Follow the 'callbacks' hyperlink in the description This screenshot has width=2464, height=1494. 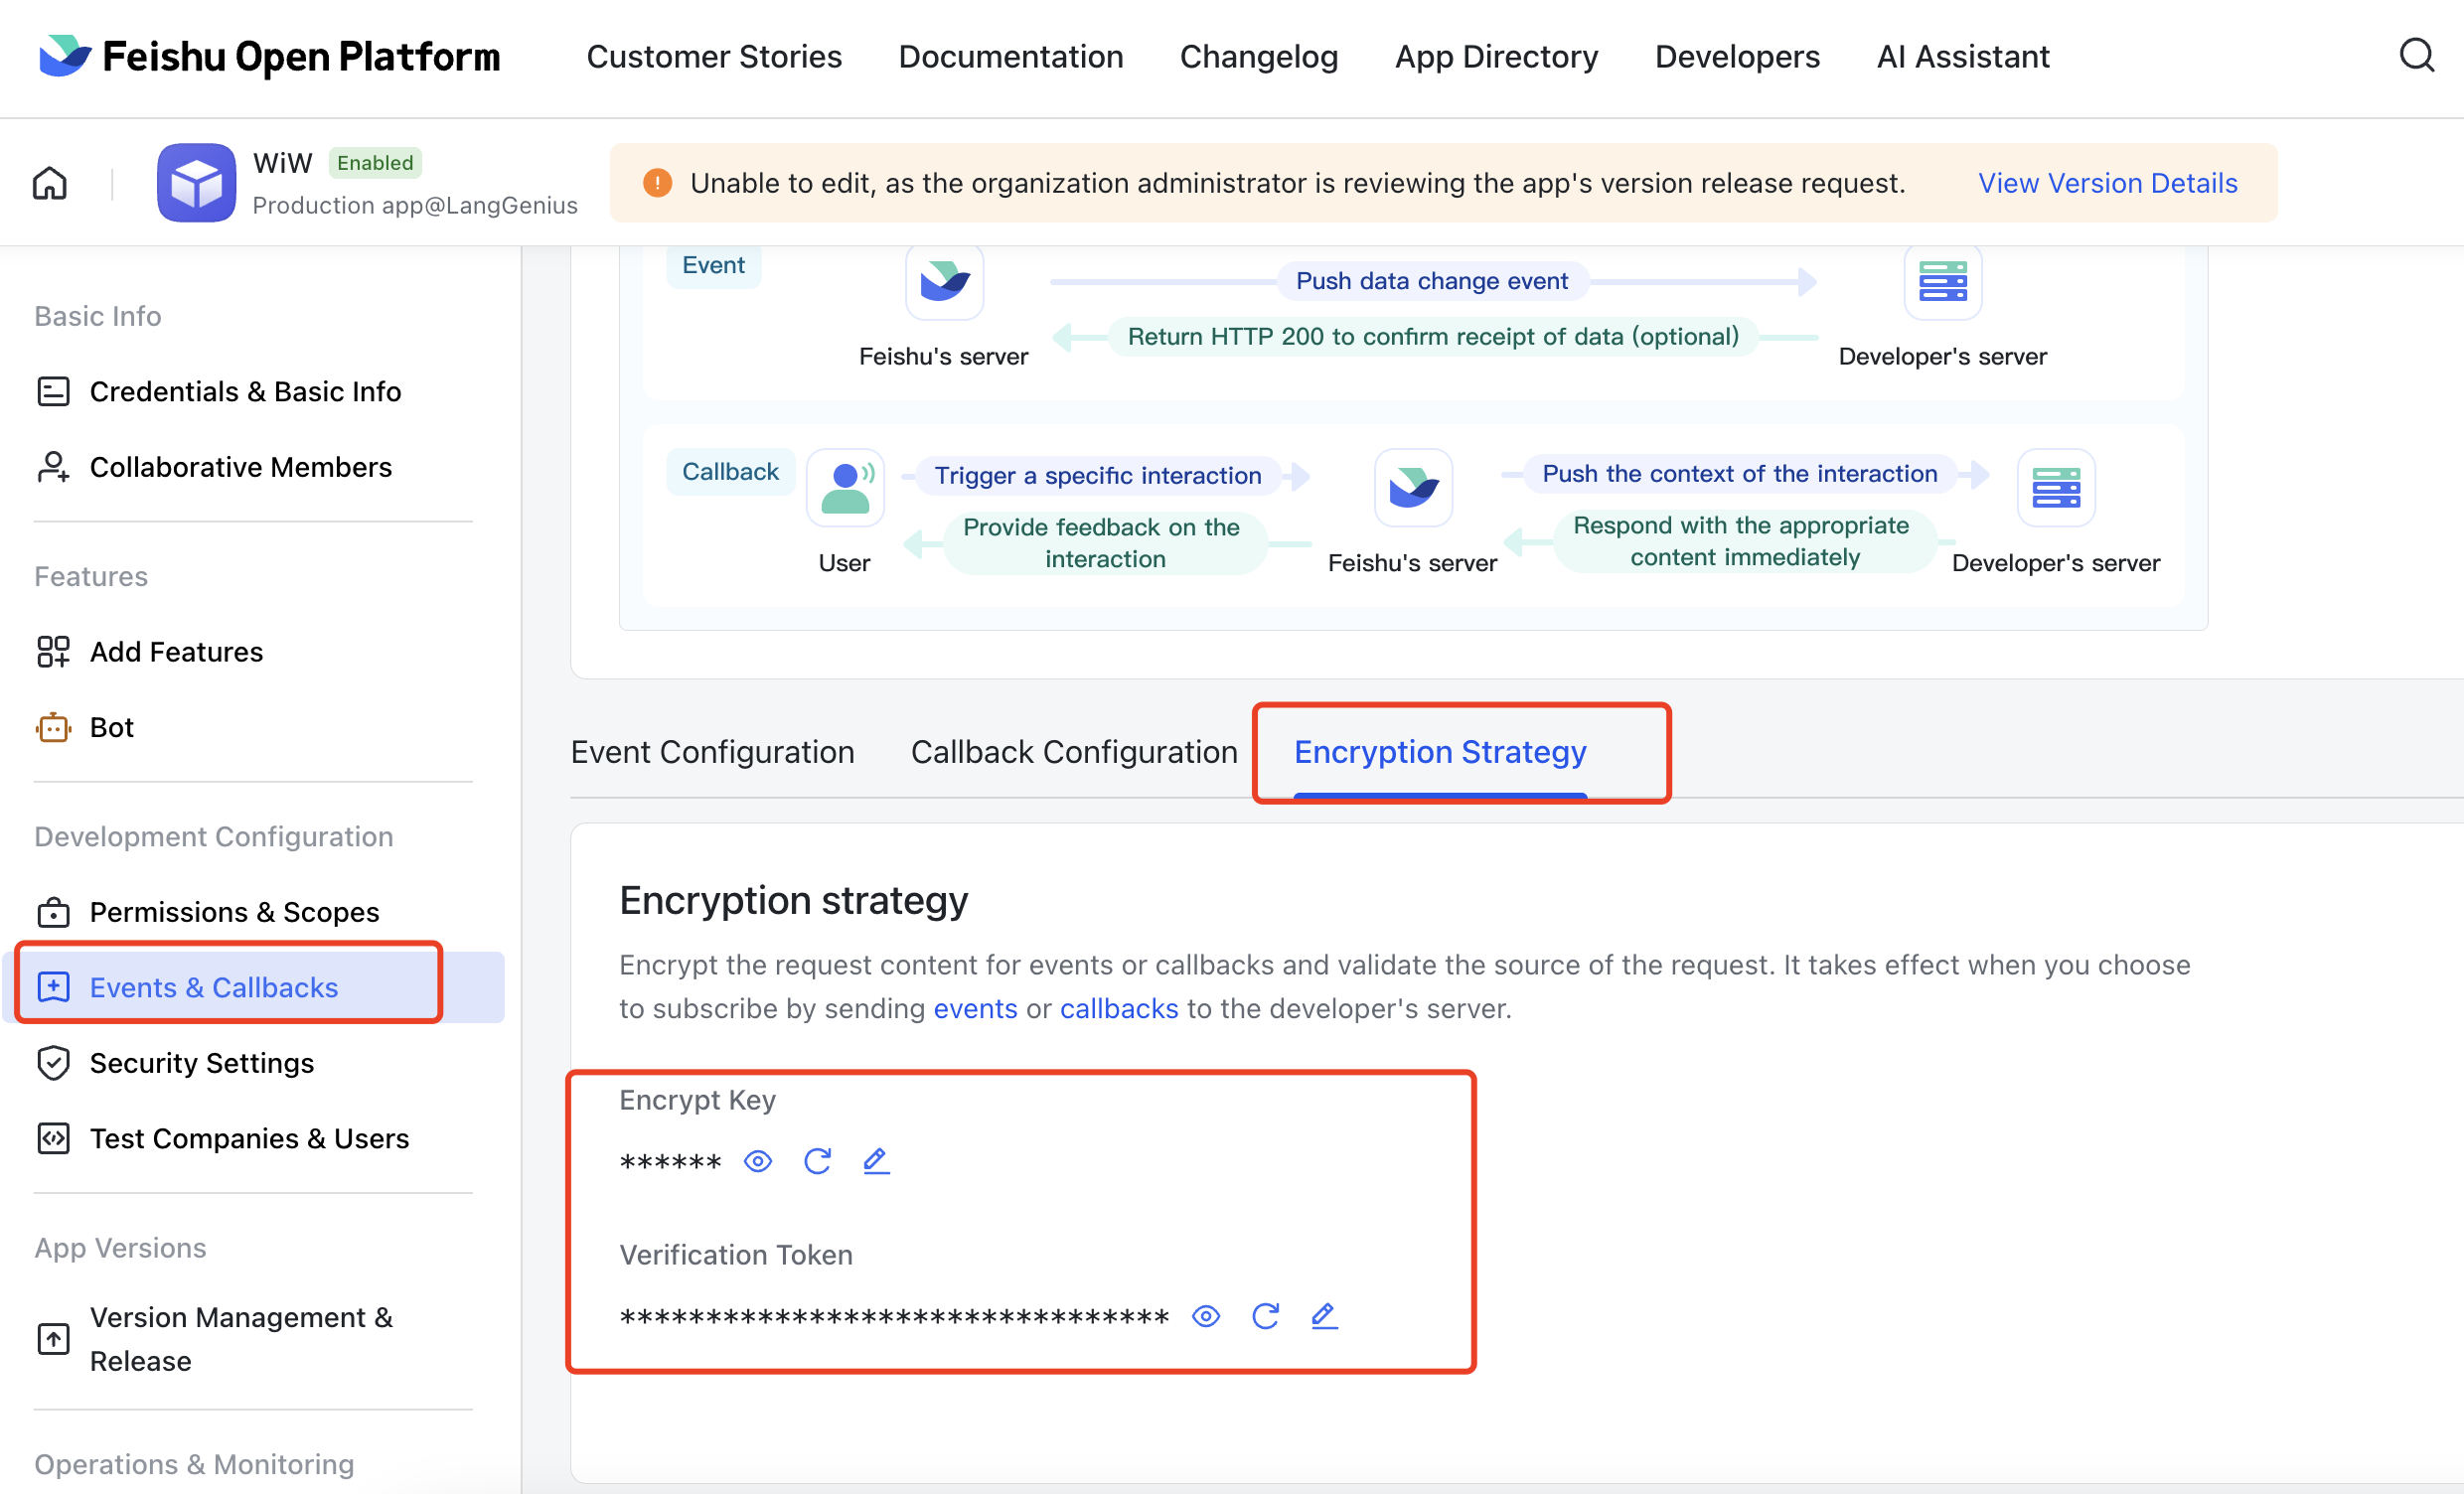pos(1118,1008)
